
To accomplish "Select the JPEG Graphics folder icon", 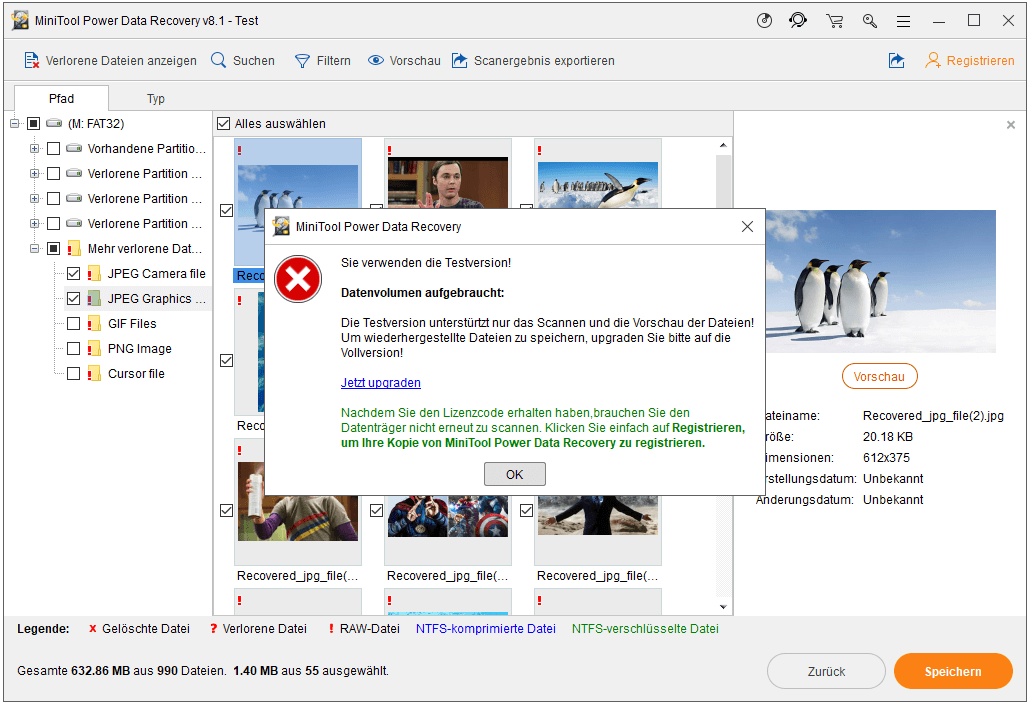I will click(94, 298).
